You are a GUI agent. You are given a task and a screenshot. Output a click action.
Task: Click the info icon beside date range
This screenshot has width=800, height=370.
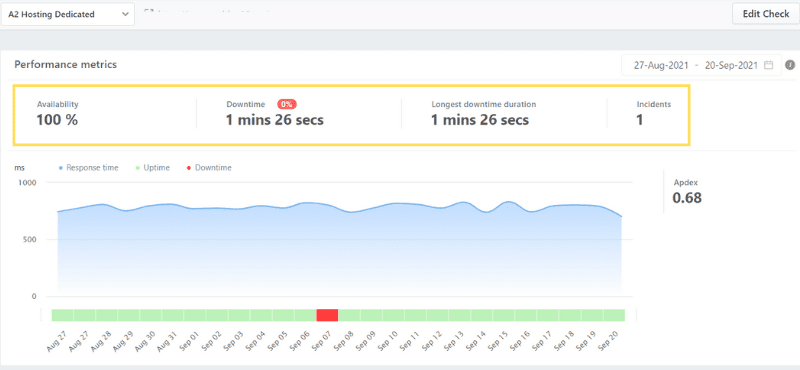point(790,65)
